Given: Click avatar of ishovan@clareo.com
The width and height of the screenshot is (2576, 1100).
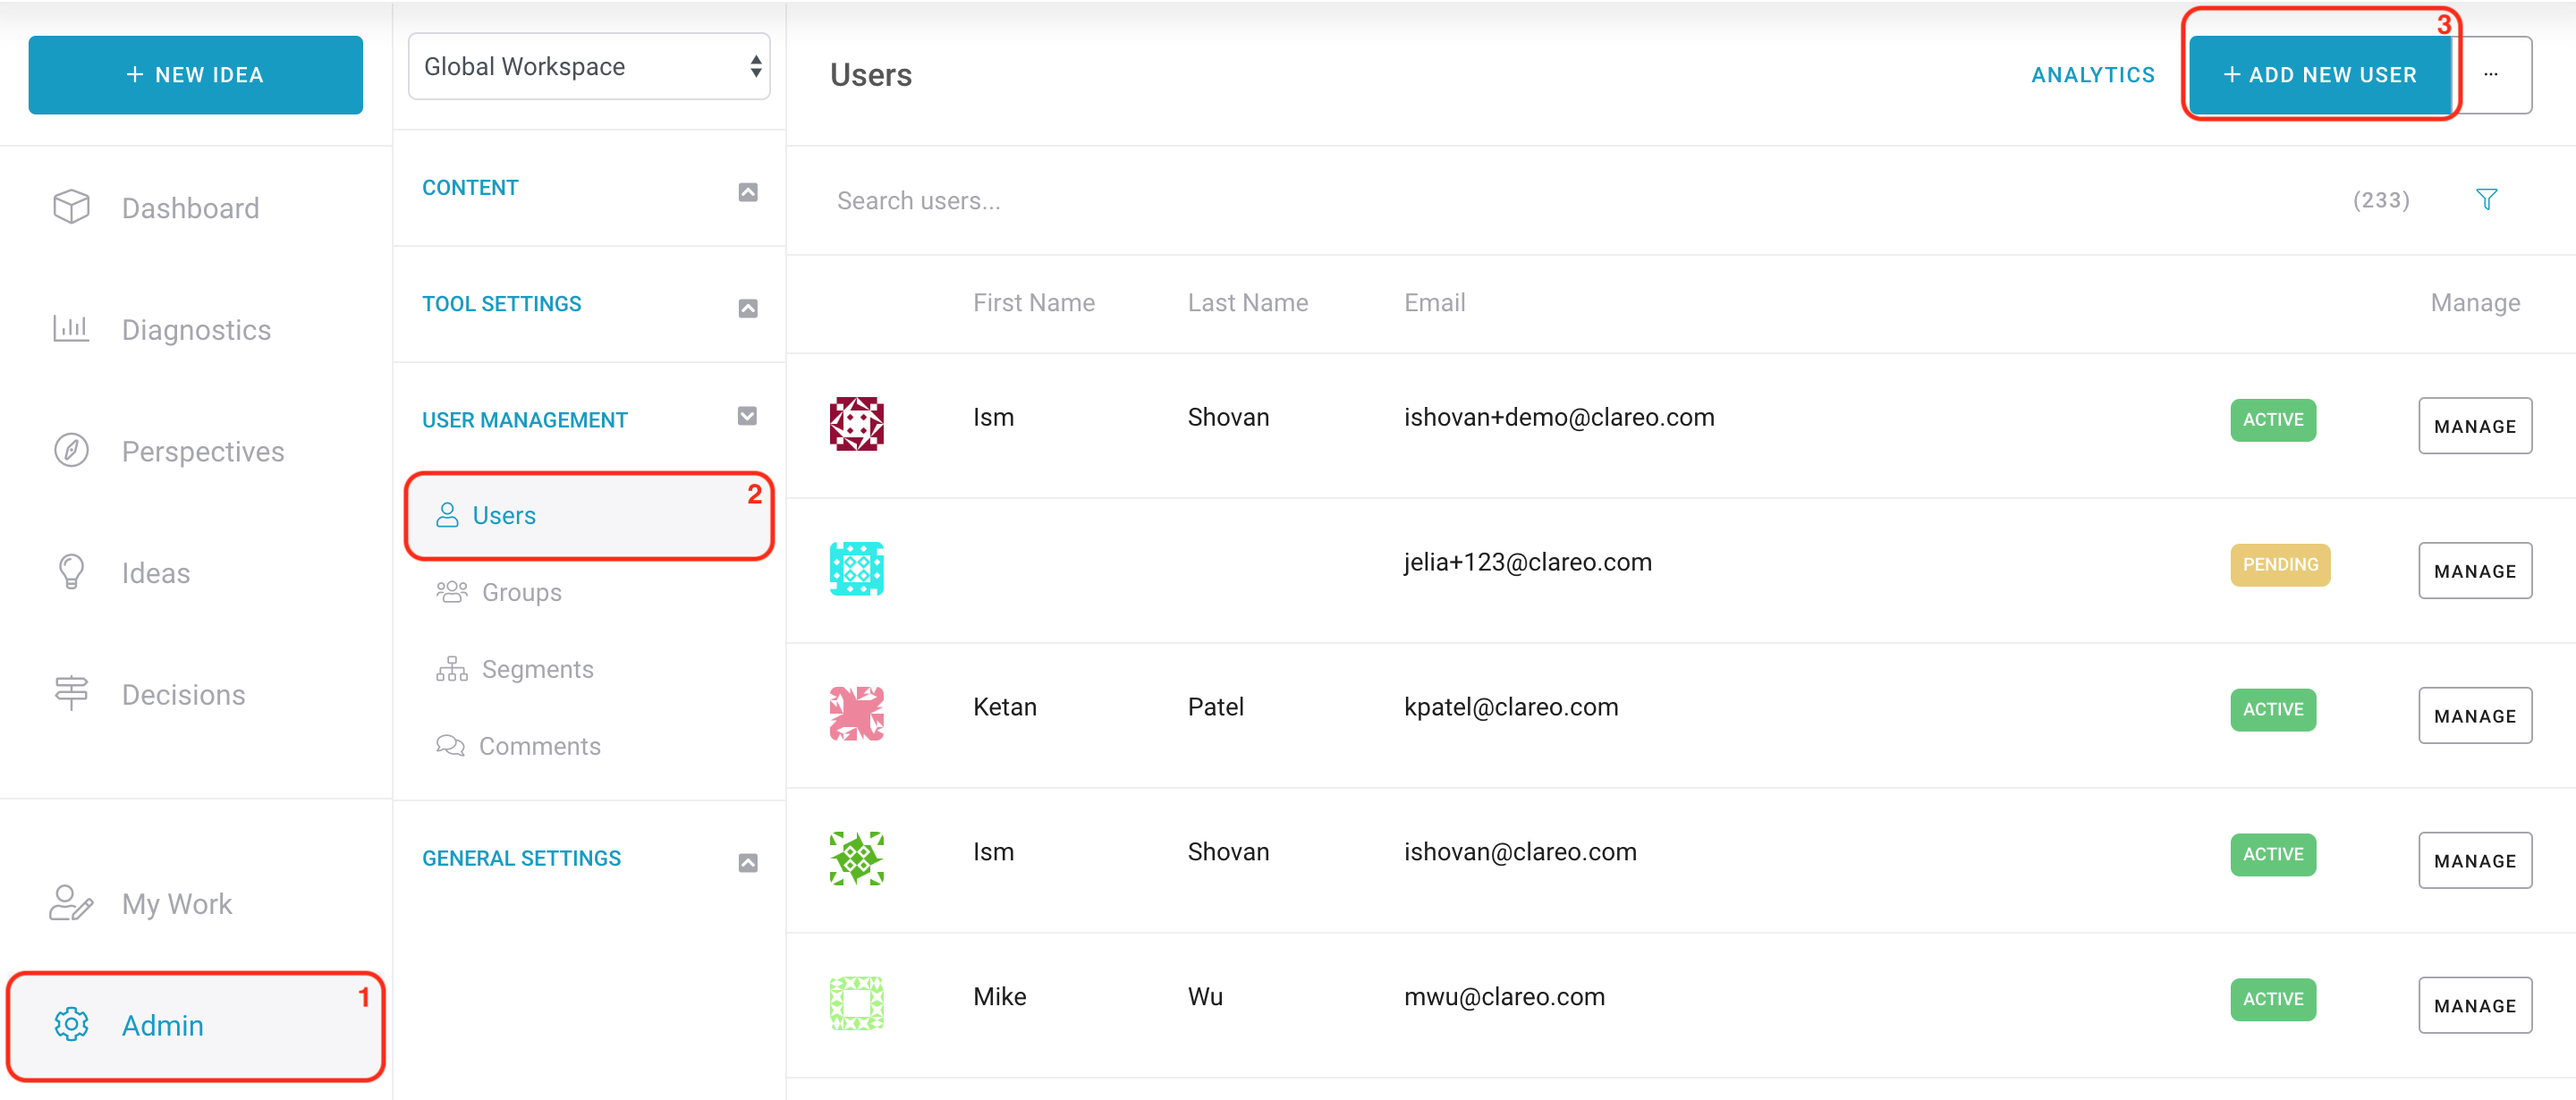Looking at the screenshot, I should (856, 859).
